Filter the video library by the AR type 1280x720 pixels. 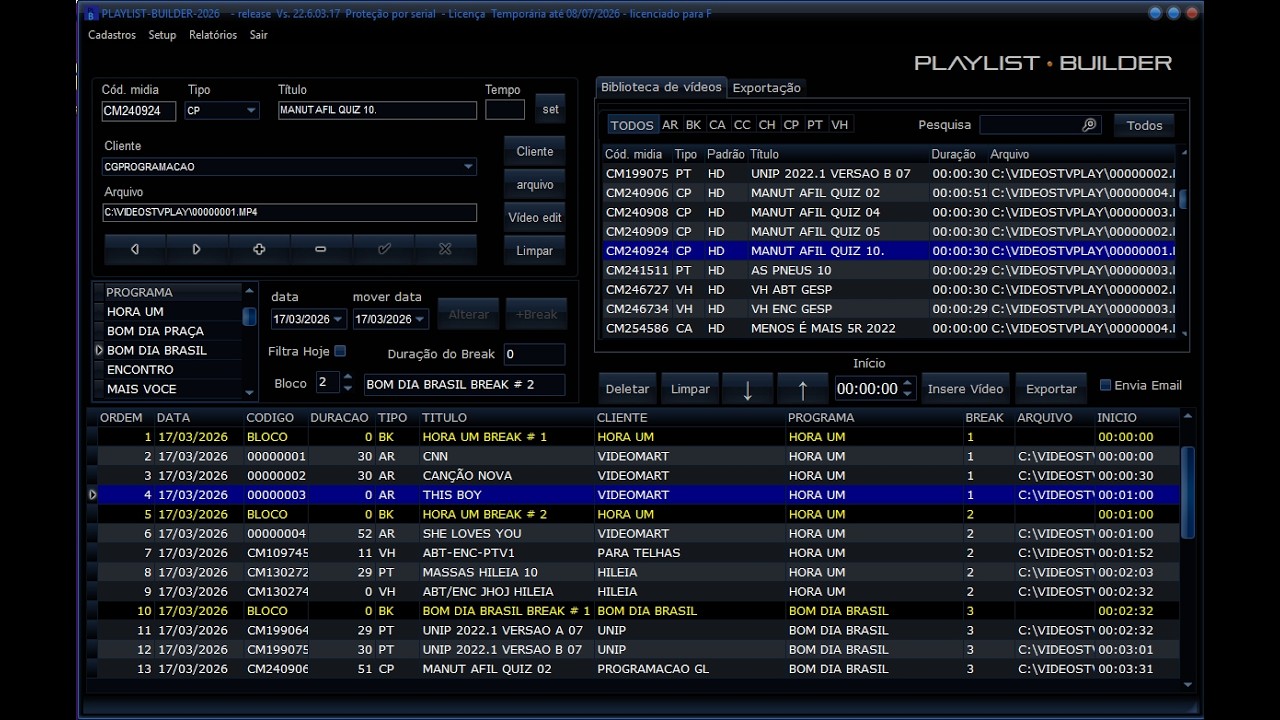tap(670, 125)
